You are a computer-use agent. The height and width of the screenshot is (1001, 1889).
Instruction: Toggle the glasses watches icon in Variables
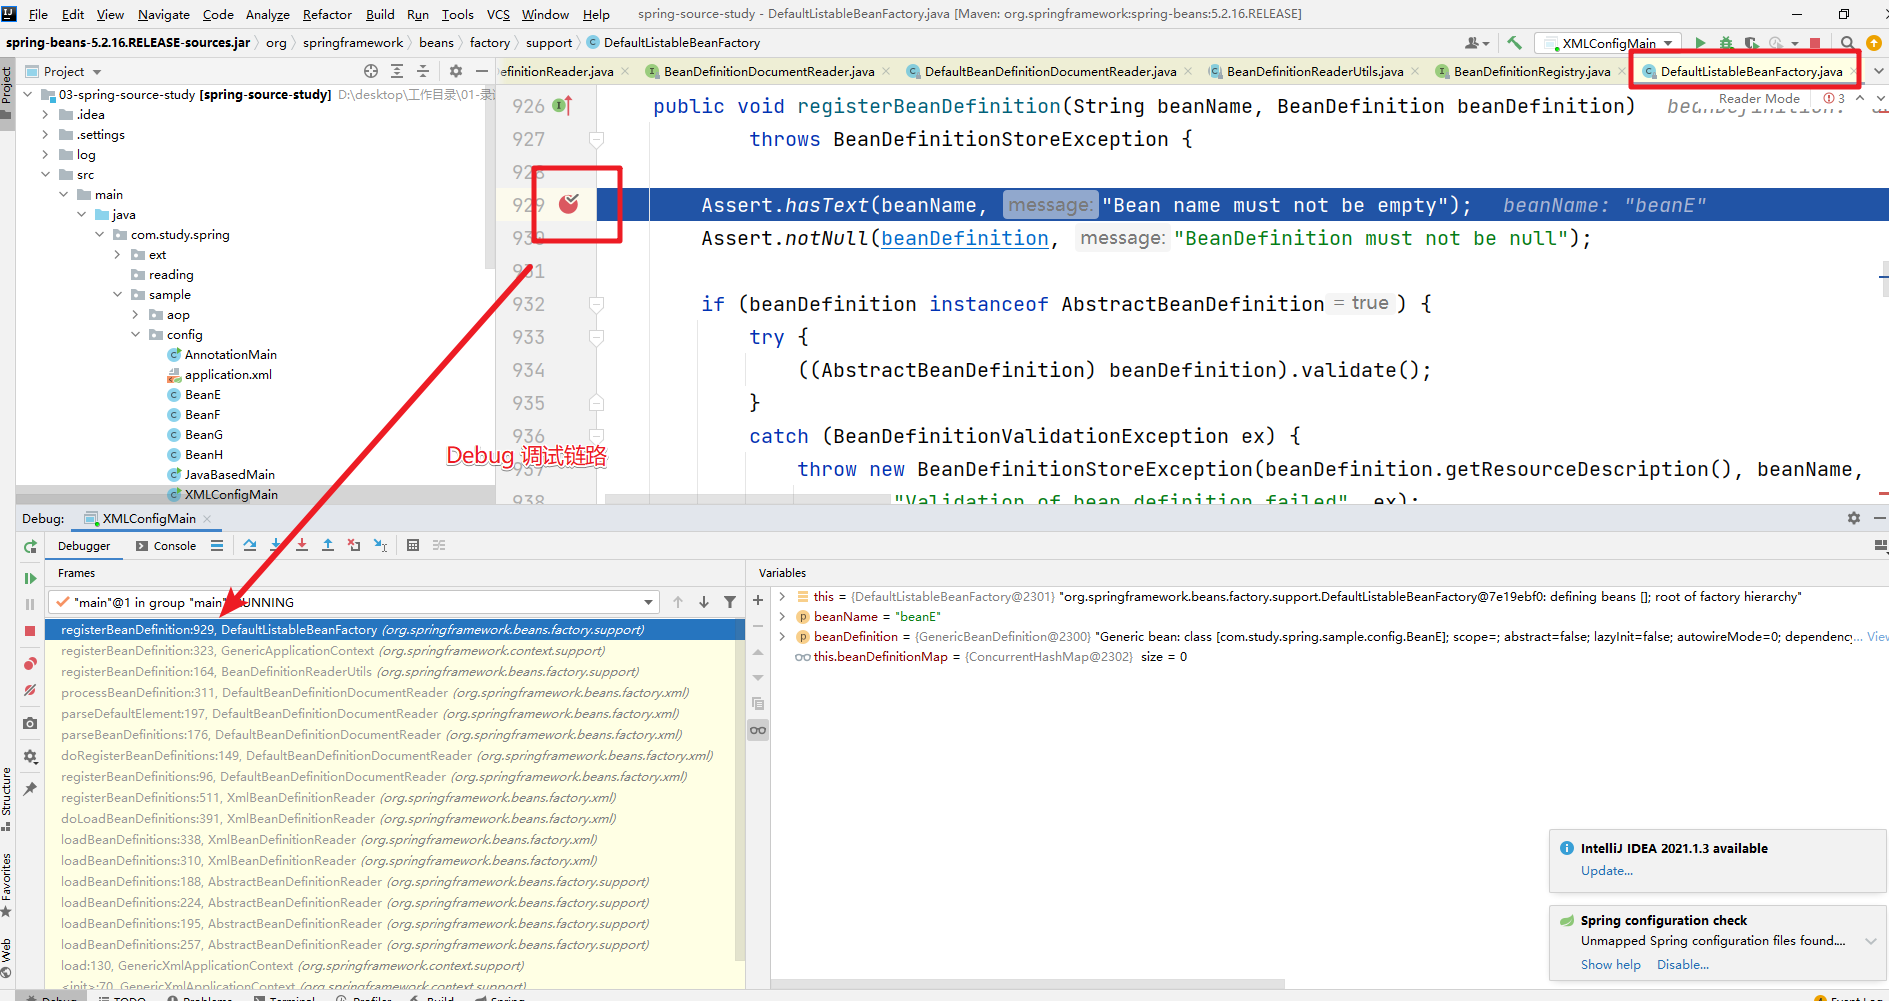[x=758, y=730]
